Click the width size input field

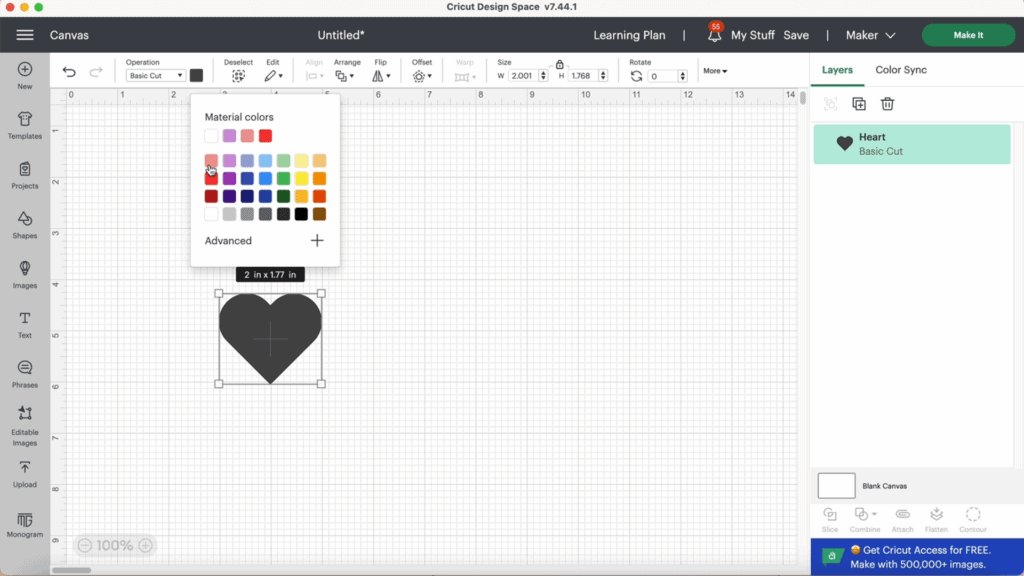[x=523, y=76]
